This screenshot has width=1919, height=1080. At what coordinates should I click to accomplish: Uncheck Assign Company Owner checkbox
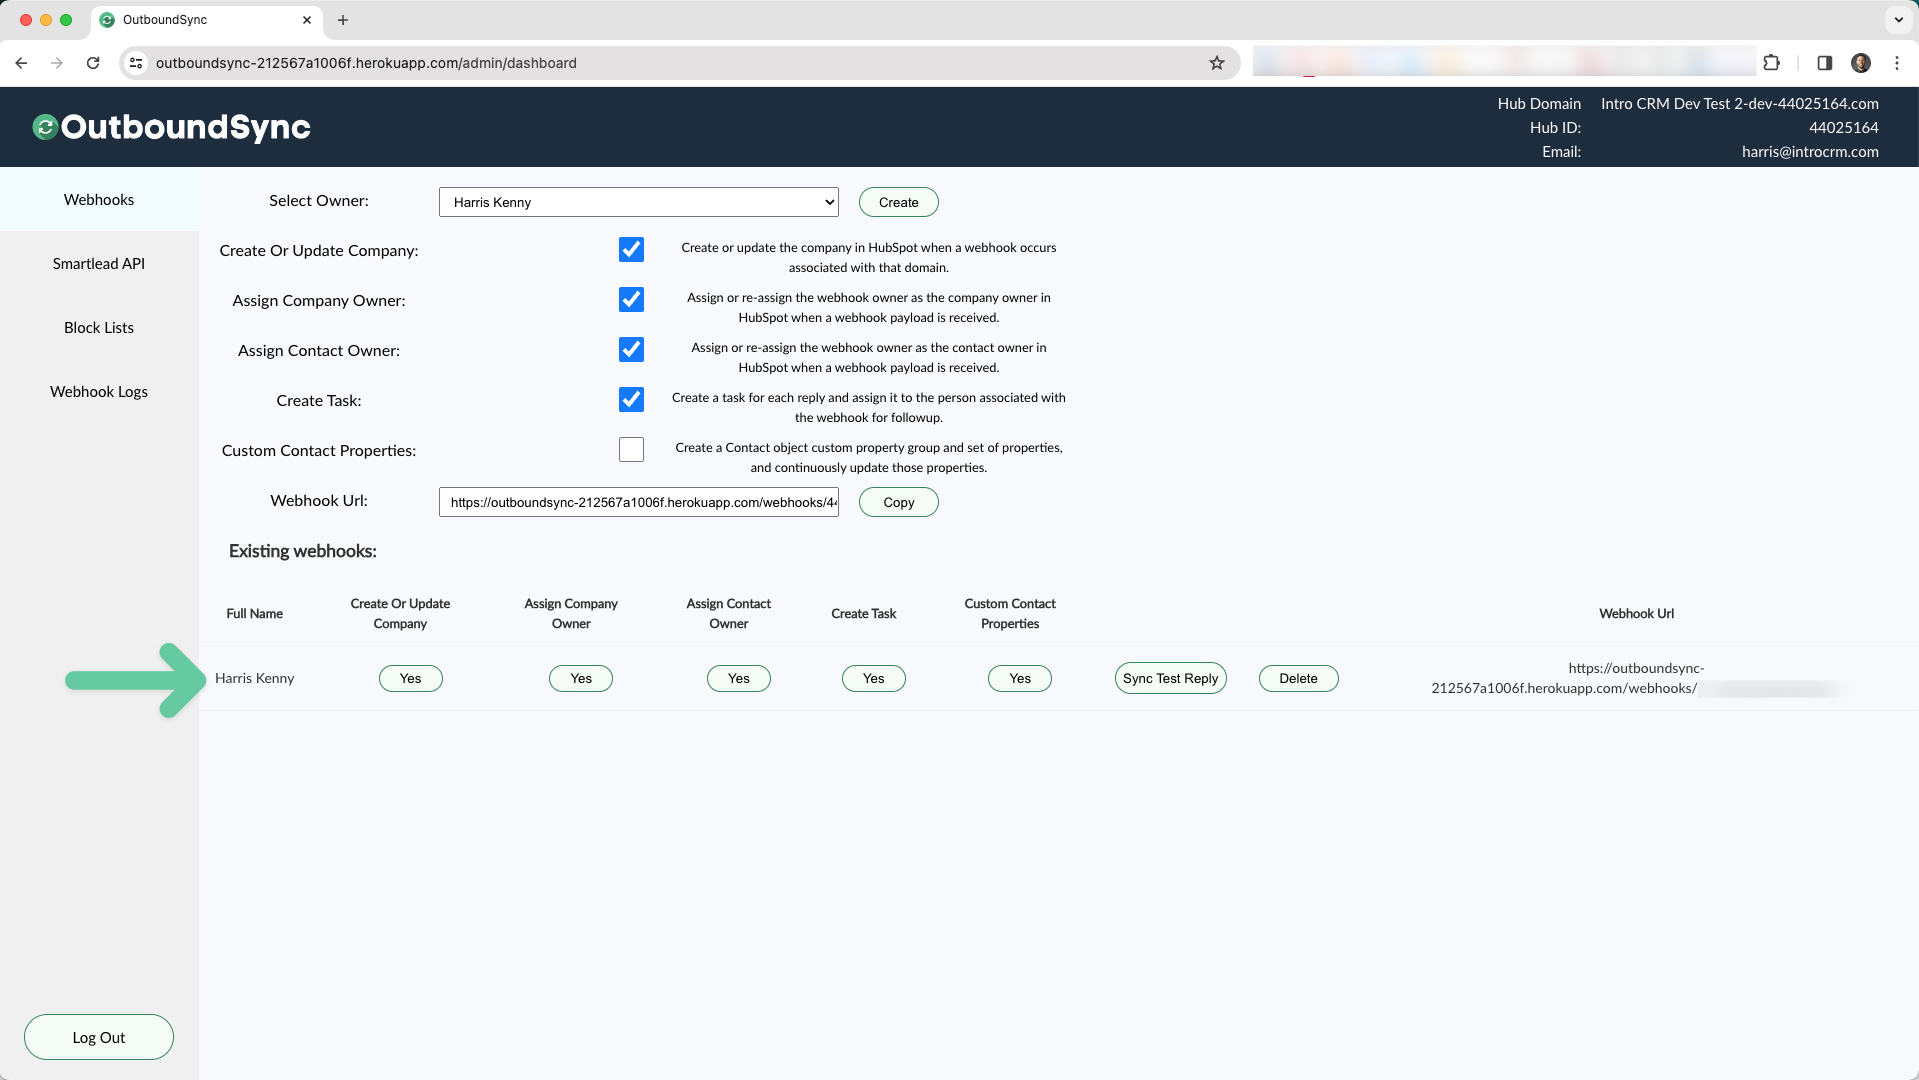(631, 300)
